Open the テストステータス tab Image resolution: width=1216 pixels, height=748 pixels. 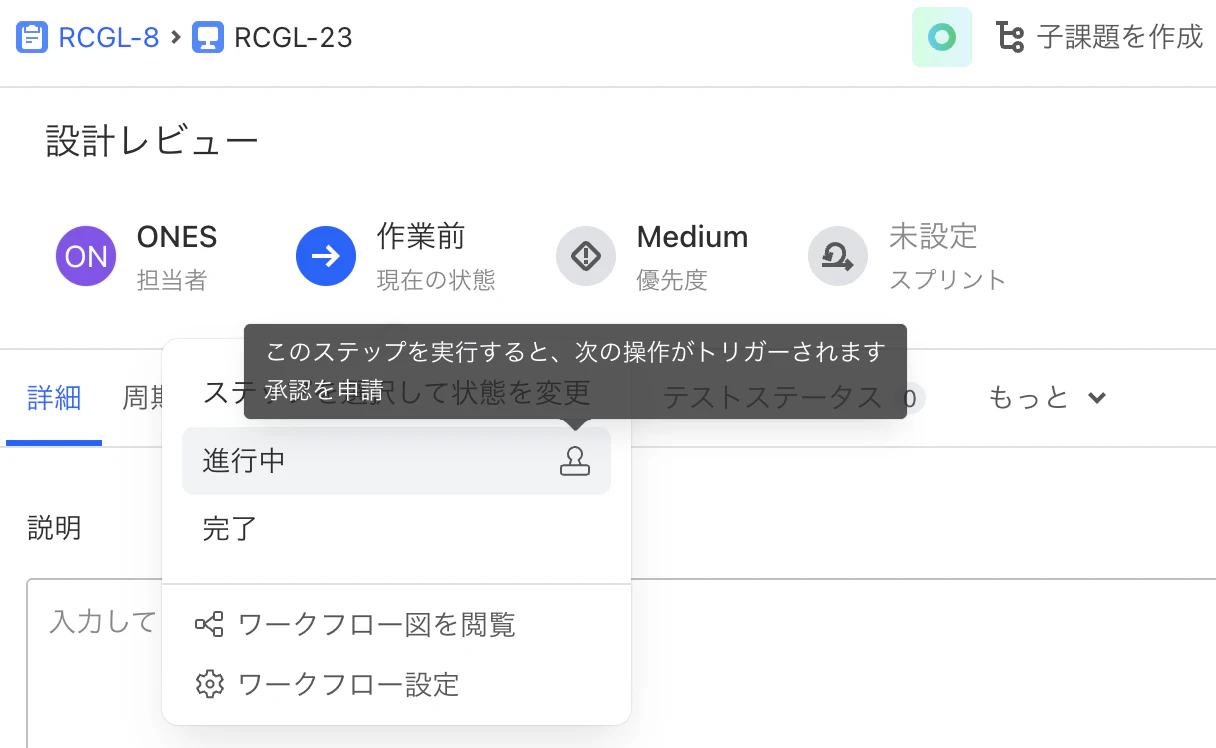point(773,398)
